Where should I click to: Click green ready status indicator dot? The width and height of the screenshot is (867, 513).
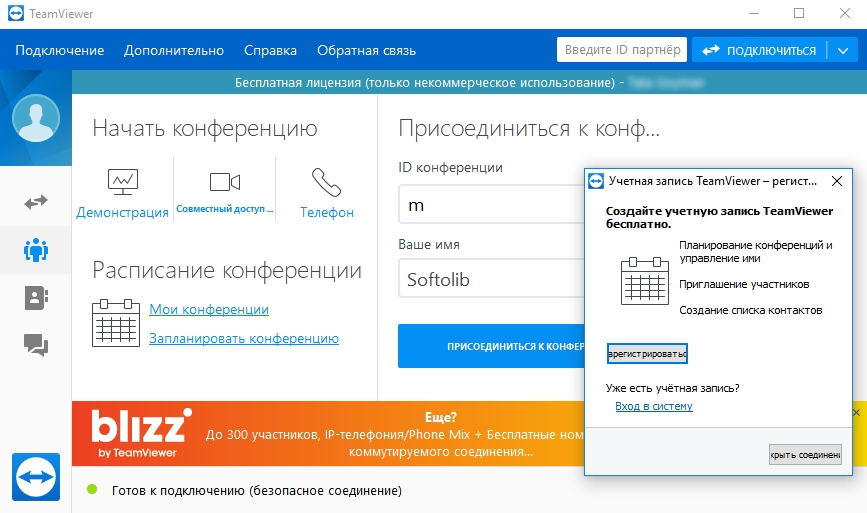(x=92, y=489)
